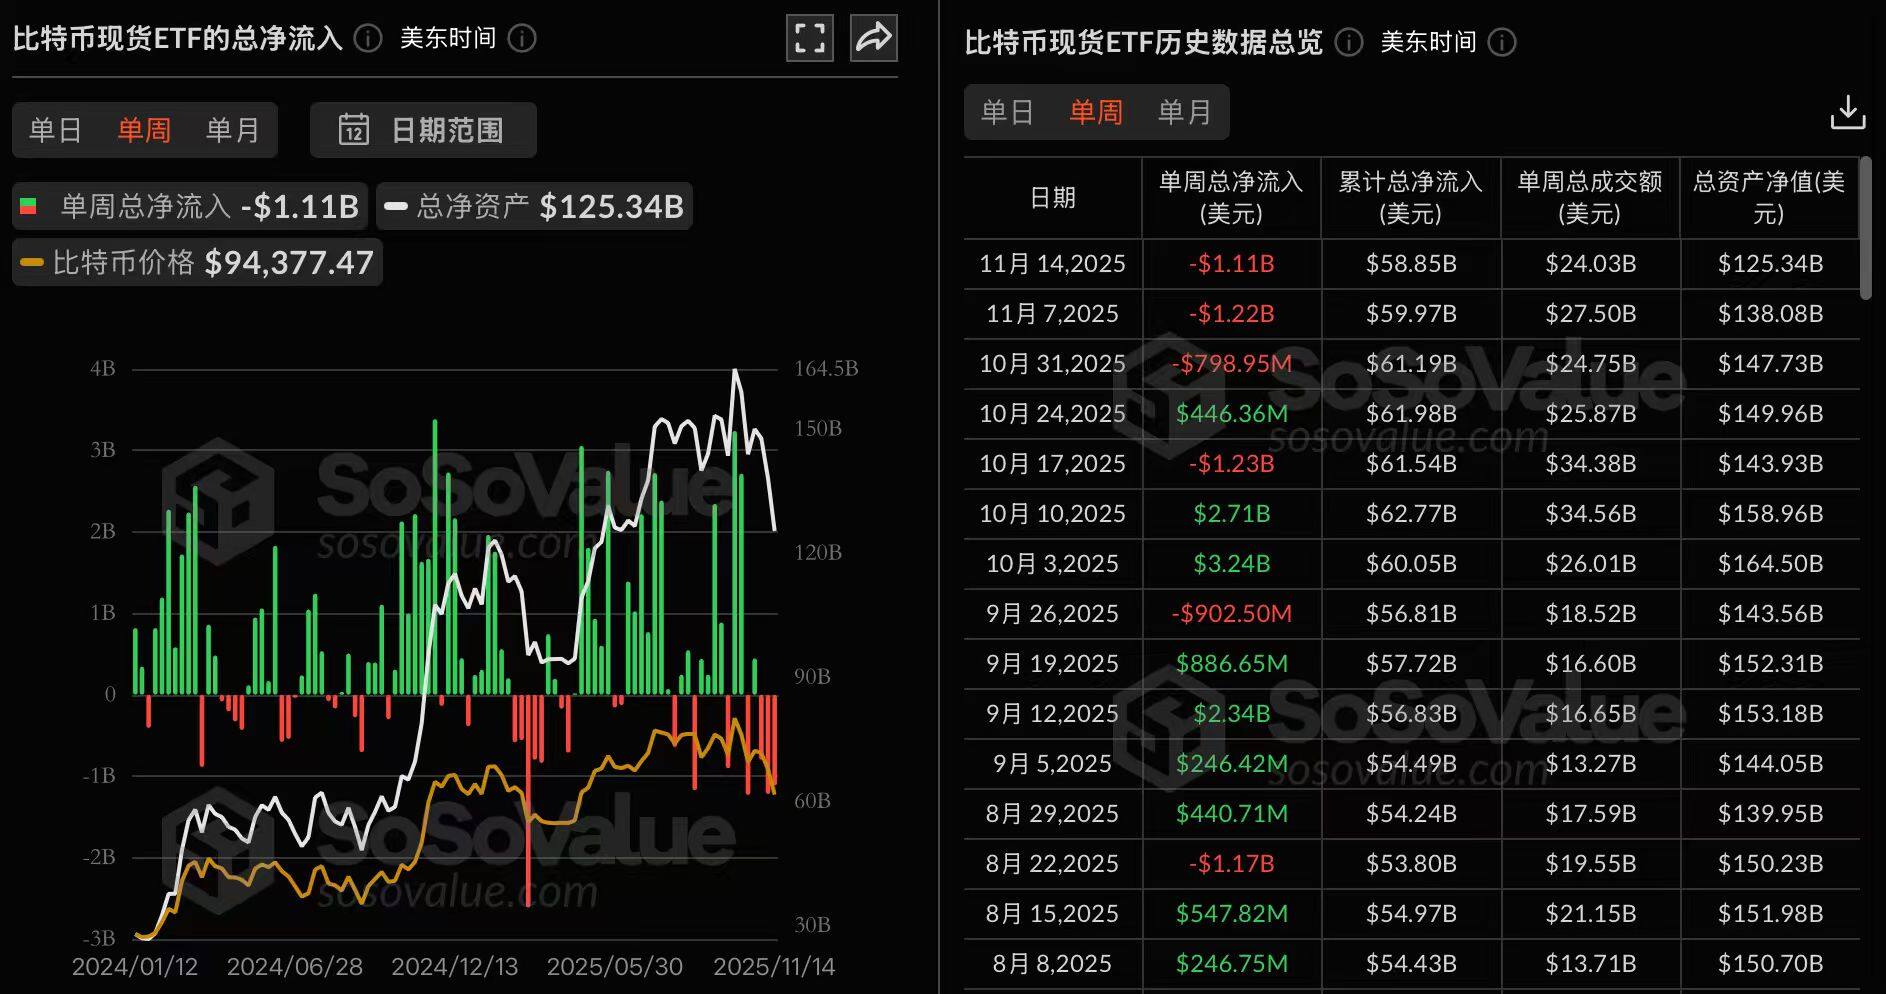Select 单日 mode on the left chart
Image resolution: width=1886 pixels, height=994 pixels.
point(57,130)
